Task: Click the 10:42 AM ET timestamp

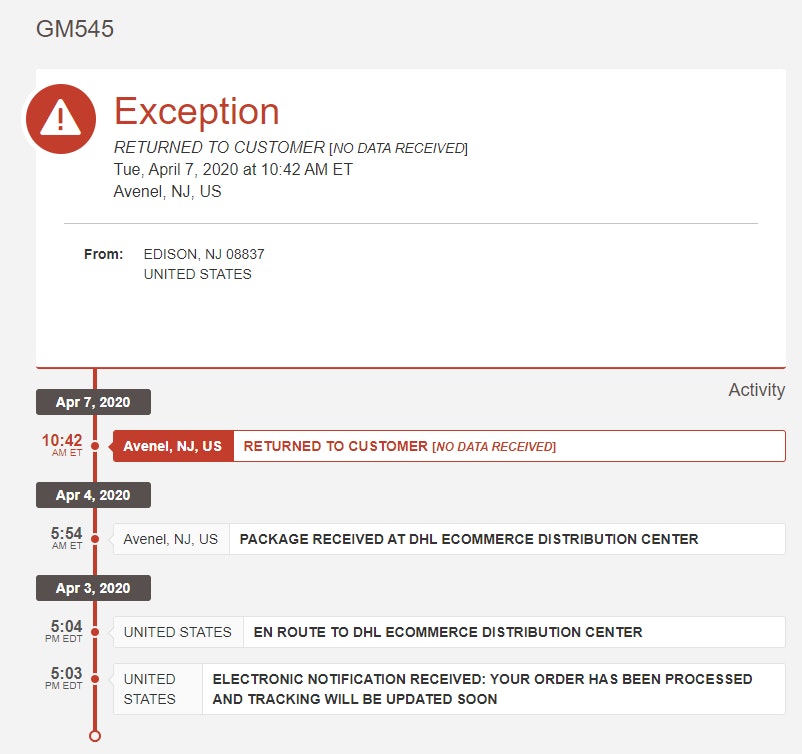Action: click(x=61, y=444)
